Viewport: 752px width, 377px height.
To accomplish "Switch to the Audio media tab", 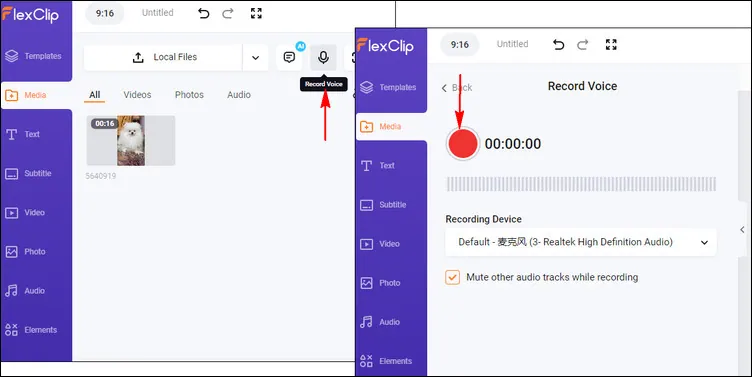I will coord(239,95).
